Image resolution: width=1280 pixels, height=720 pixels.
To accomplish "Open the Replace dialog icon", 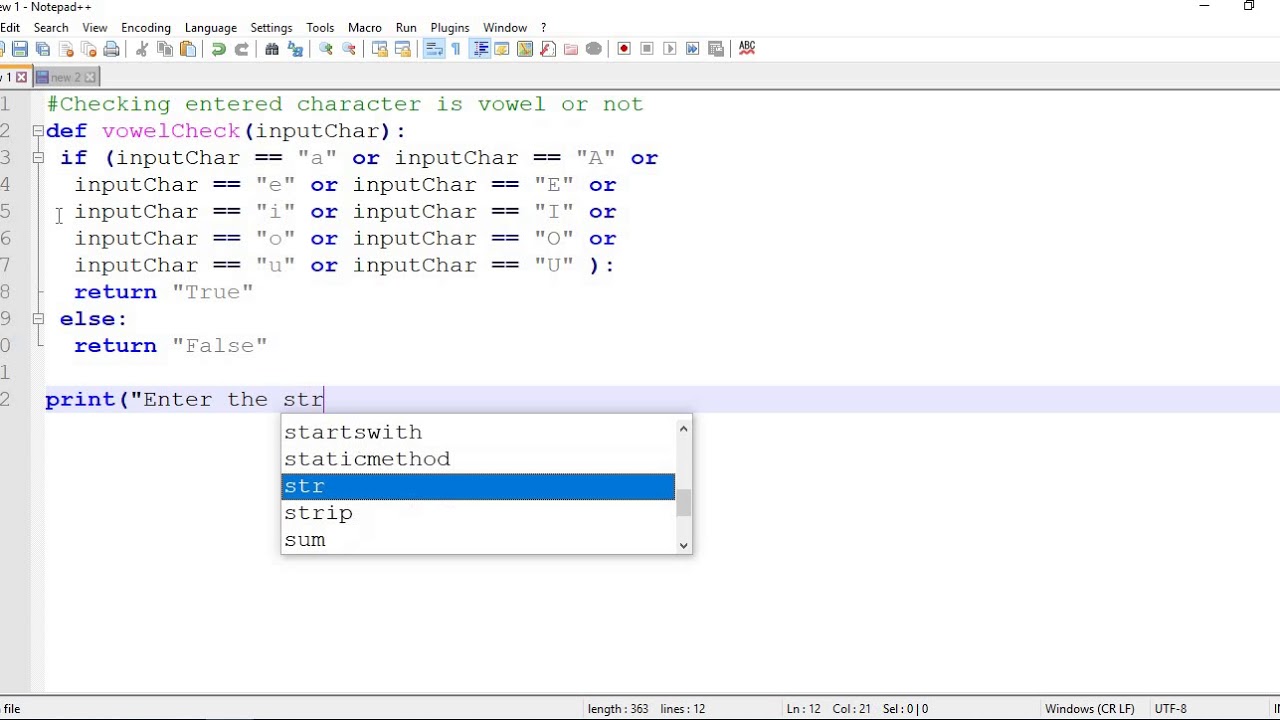I will (295, 49).
